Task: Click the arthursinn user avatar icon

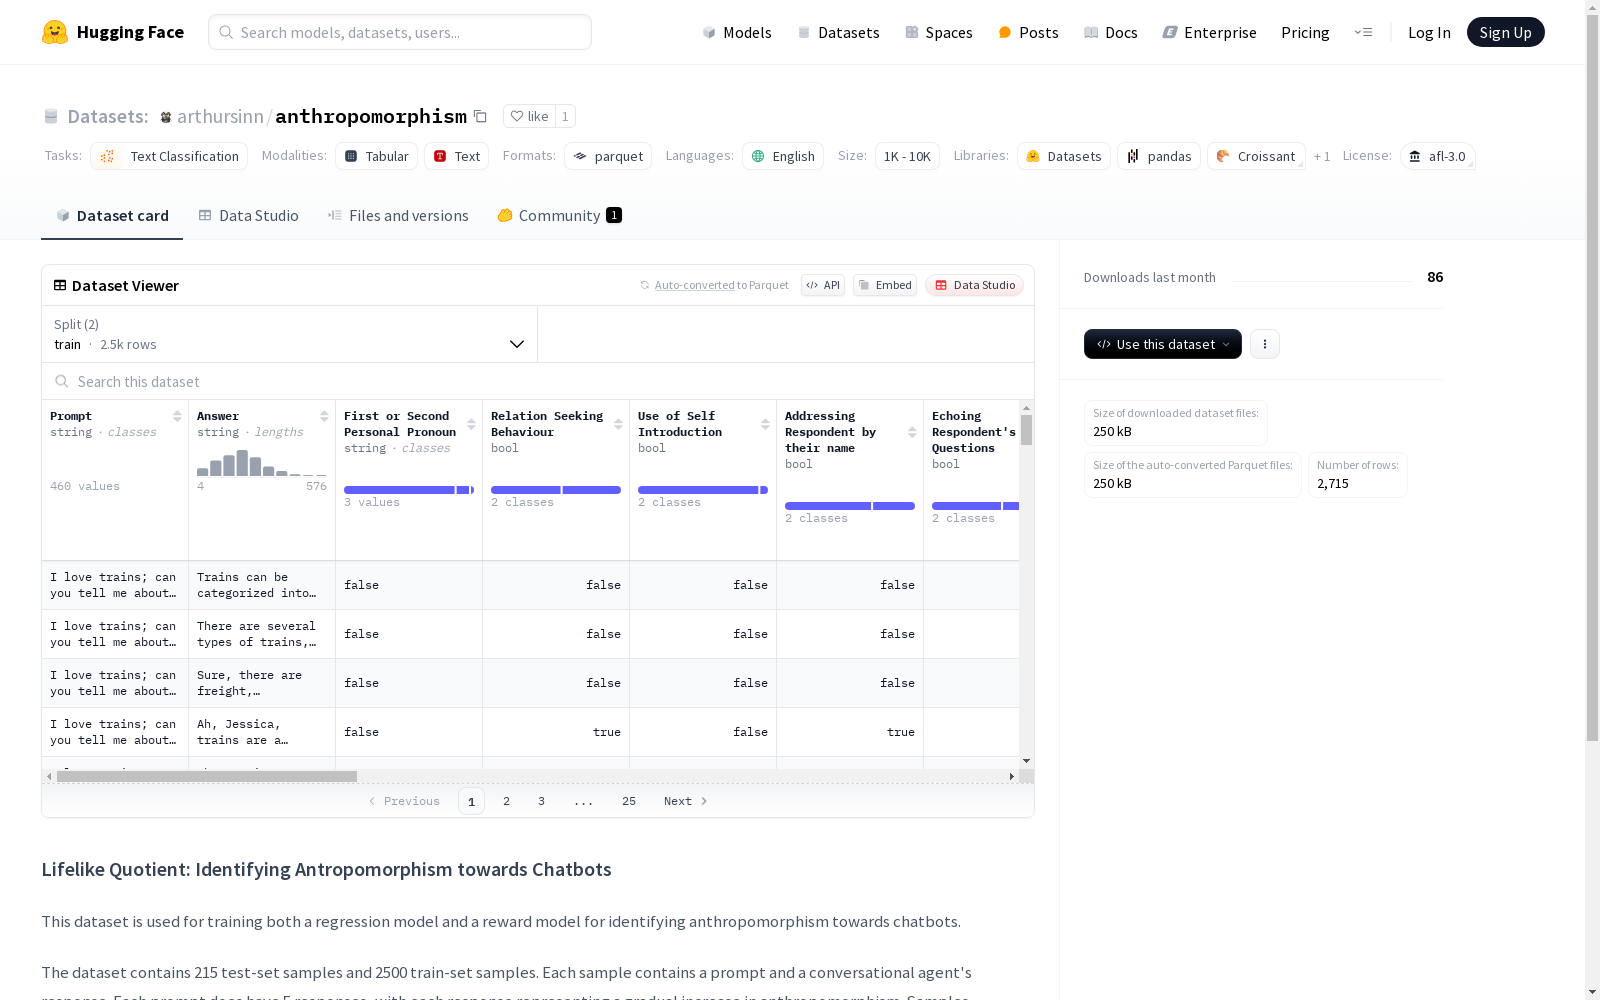Action: [x=166, y=117]
